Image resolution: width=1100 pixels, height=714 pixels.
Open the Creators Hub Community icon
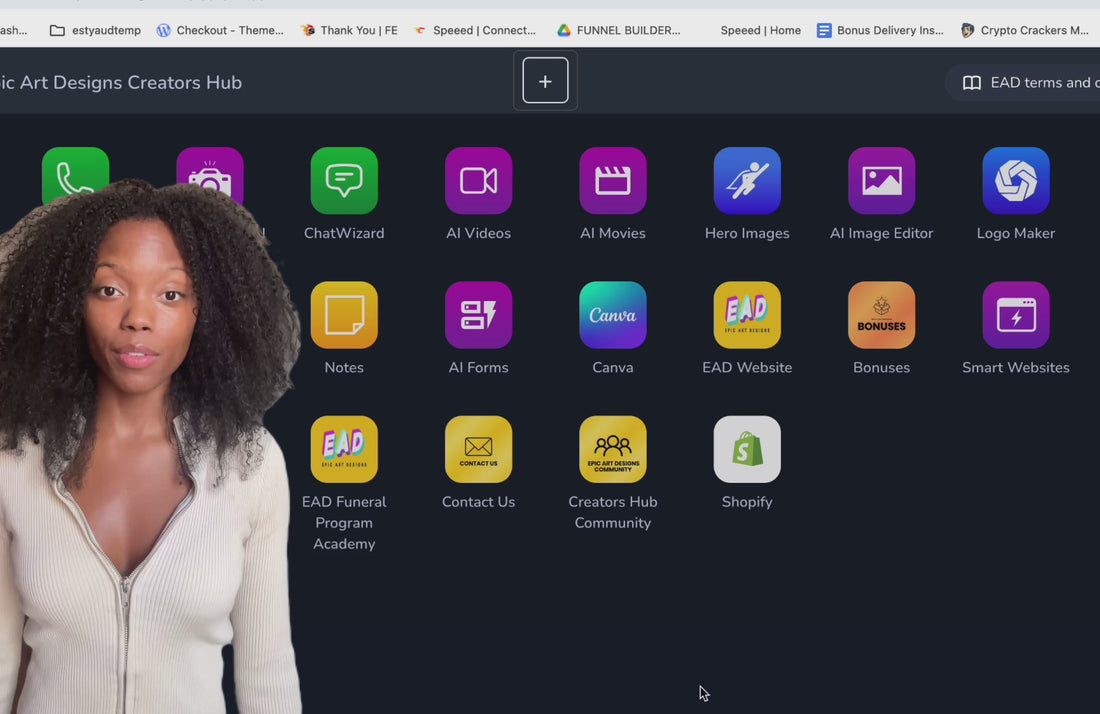(x=612, y=450)
